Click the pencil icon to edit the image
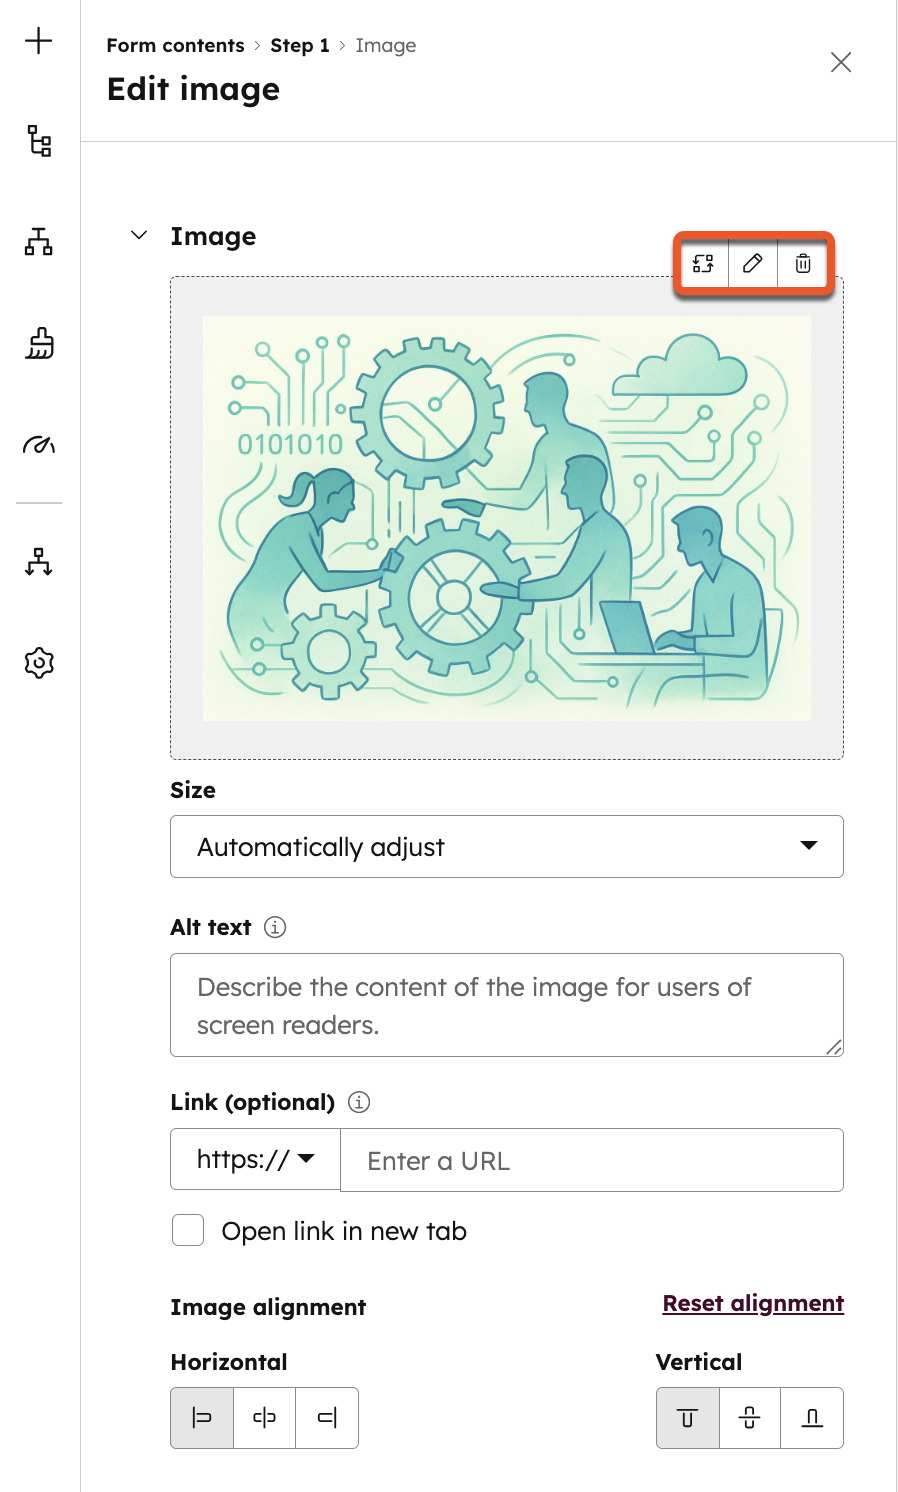The height and width of the screenshot is (1492, 898). 753,264
